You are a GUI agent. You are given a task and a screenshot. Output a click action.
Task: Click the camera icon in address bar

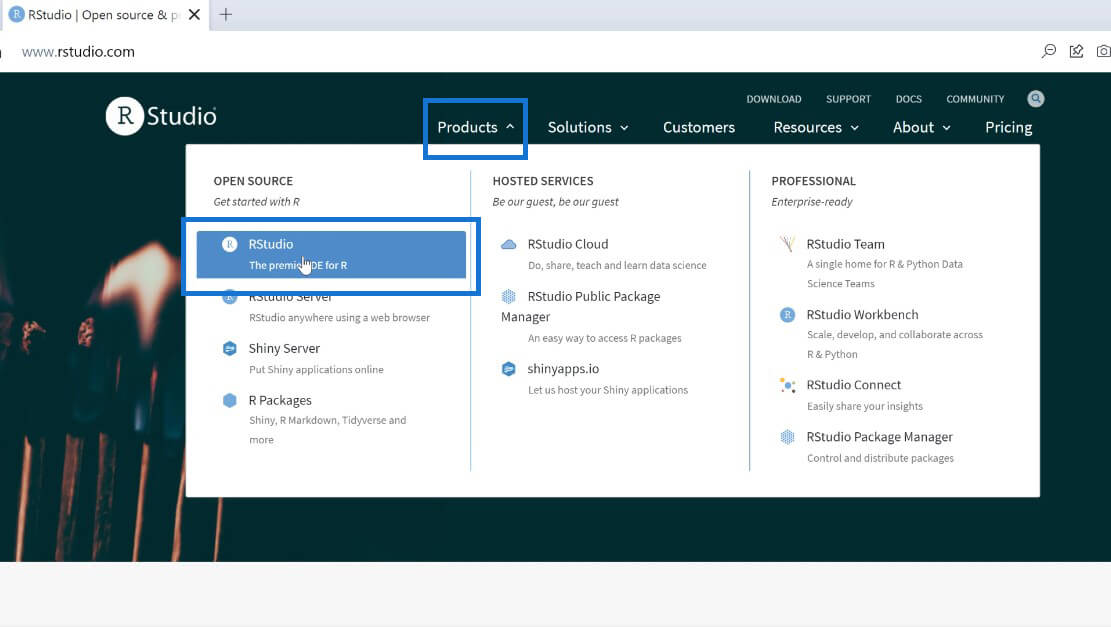[x=1103, y=52]
